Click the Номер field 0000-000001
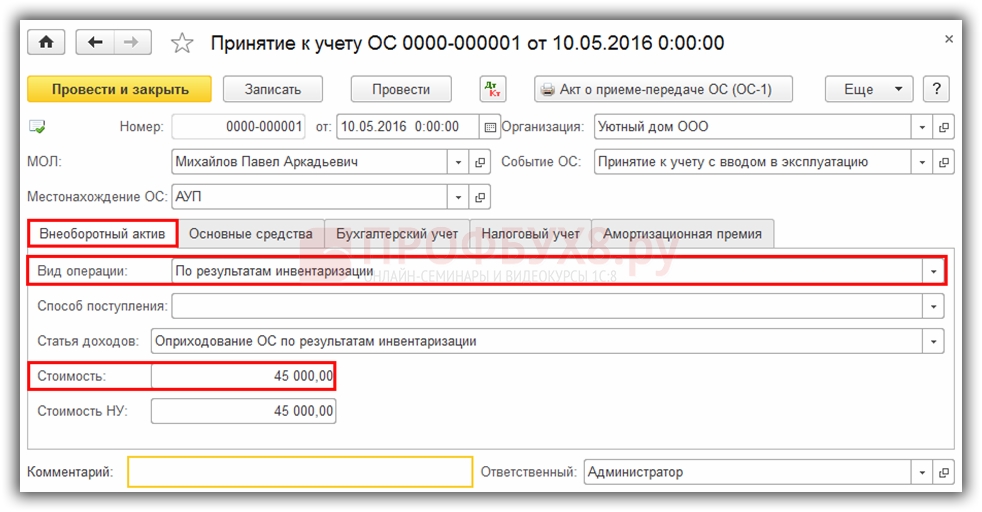This screenshot has width=982, height=512. tap(239, 127)
